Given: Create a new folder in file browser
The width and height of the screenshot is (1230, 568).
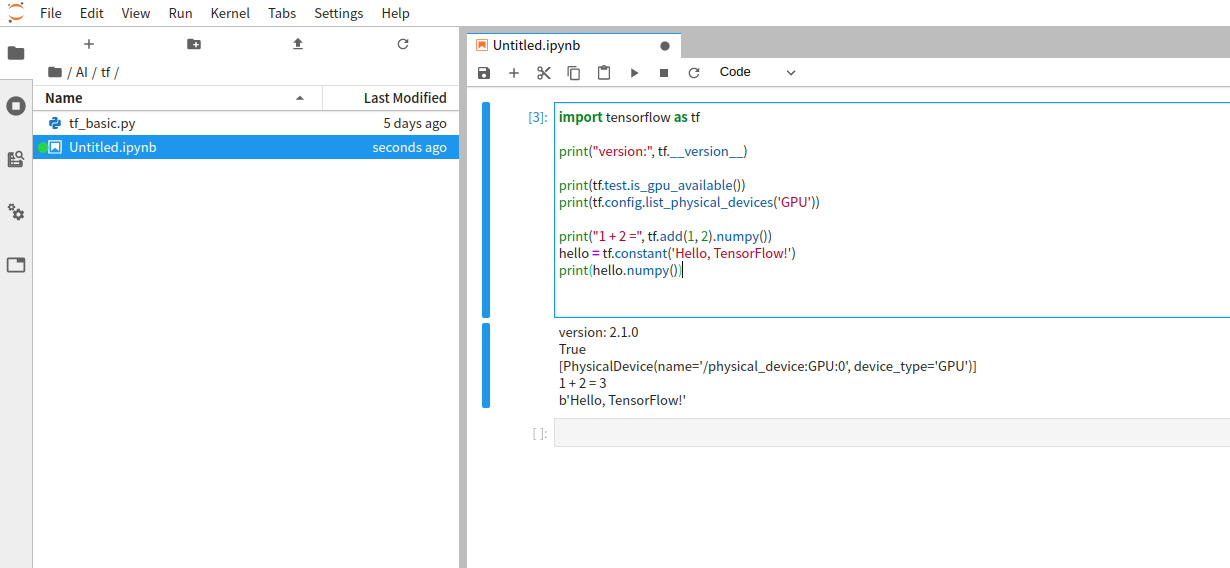Looking at the screenshot, I should pyautogui.click(x=194, y=44).
